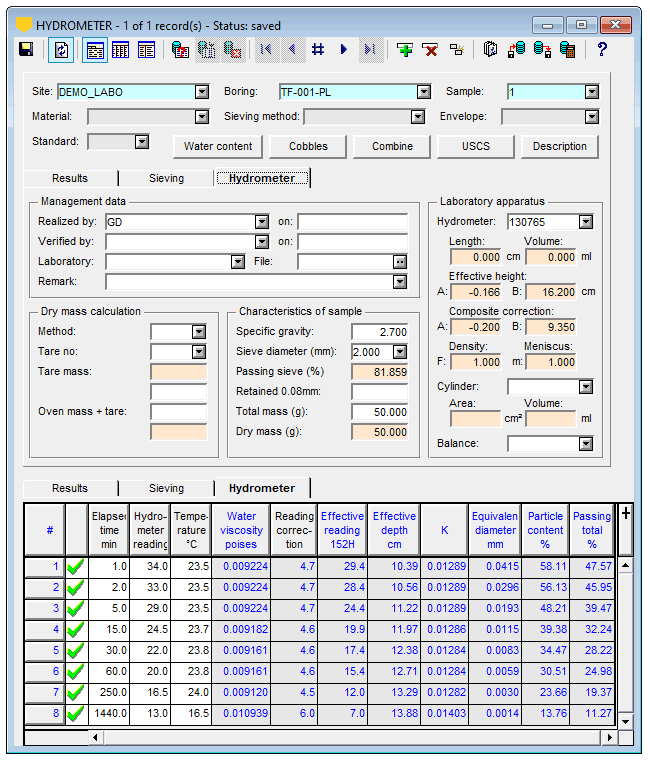Click the Combine button
Screen dimensions: 650x762
point(392,146)
